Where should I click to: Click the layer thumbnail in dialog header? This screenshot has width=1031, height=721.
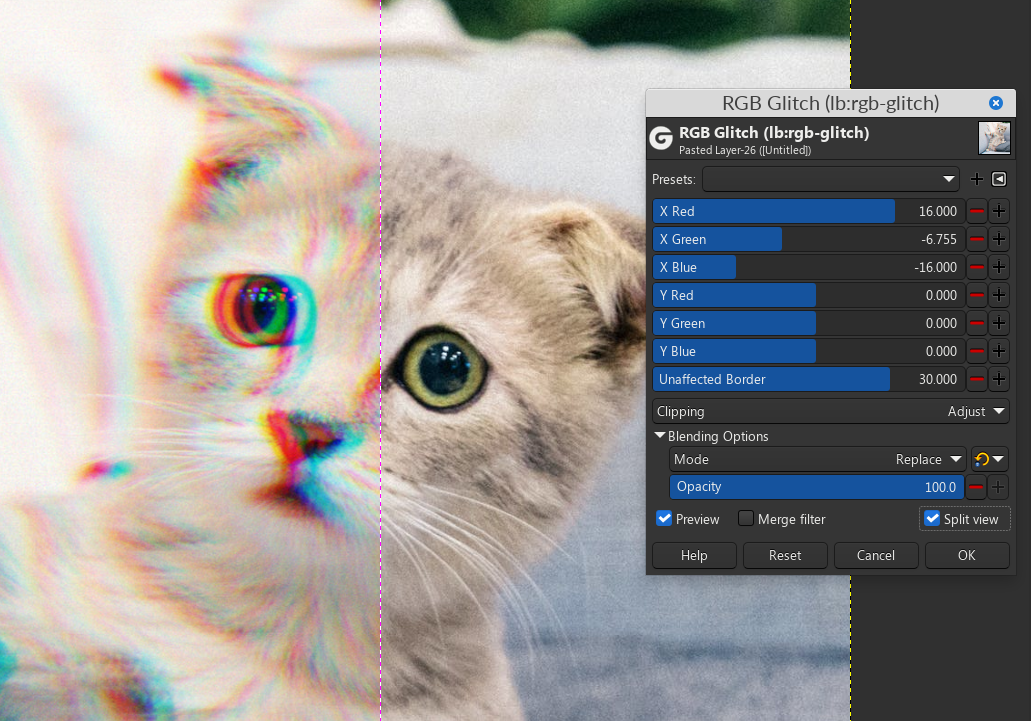(994, 139)
